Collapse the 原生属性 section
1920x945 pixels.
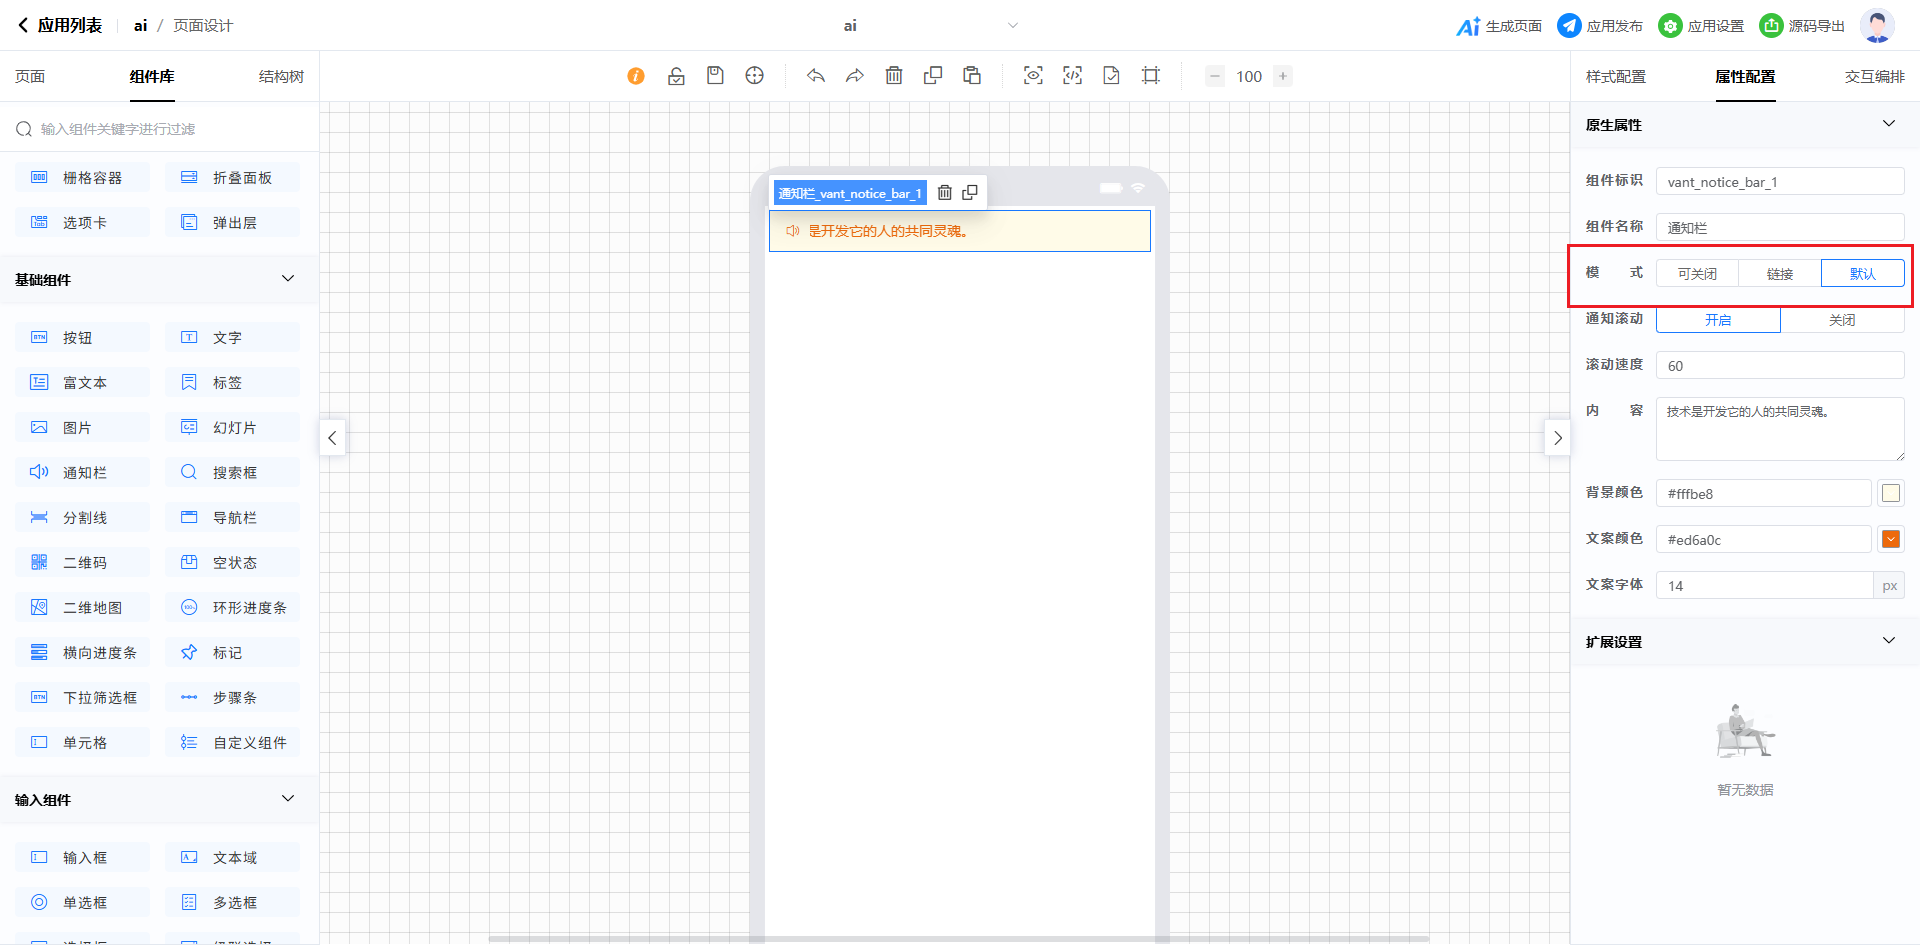[x=1888, y=124]
